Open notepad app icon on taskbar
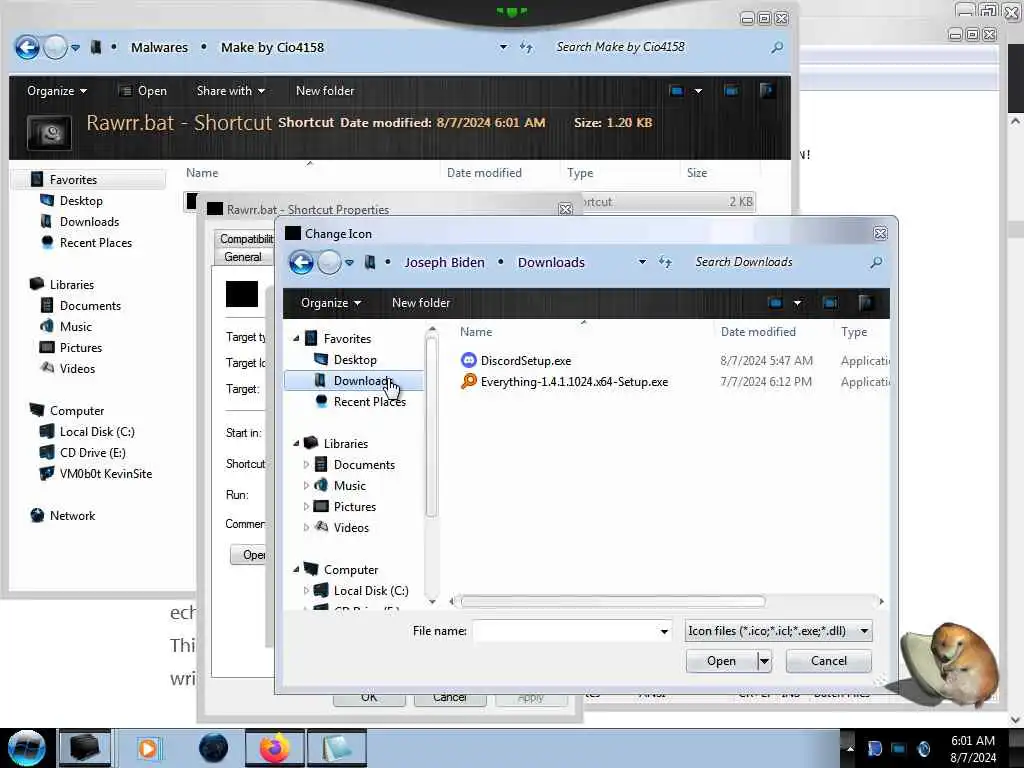1024x768 pixels. click(x=336, y=748)
